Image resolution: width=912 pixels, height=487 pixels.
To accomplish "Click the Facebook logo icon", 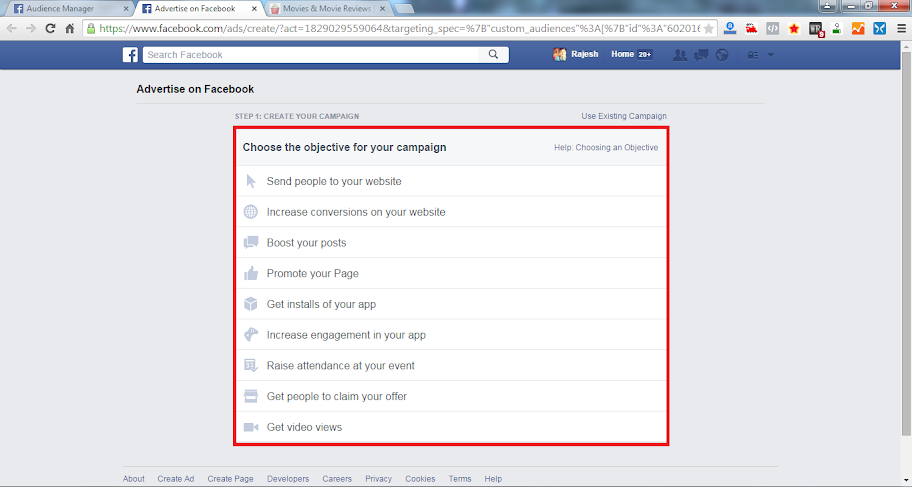I will pyautogui.click(x=130, y=55).
